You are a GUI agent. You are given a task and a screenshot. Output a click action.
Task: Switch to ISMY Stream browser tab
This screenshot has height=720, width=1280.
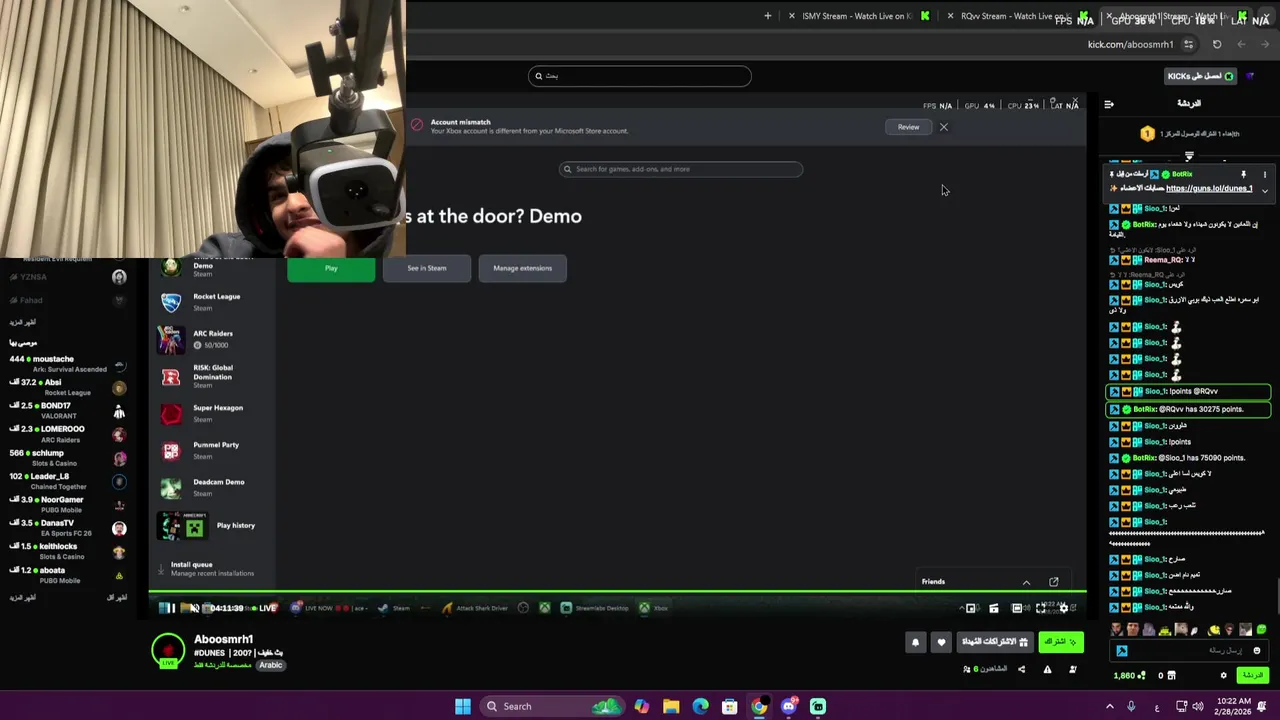pos(860,16)
